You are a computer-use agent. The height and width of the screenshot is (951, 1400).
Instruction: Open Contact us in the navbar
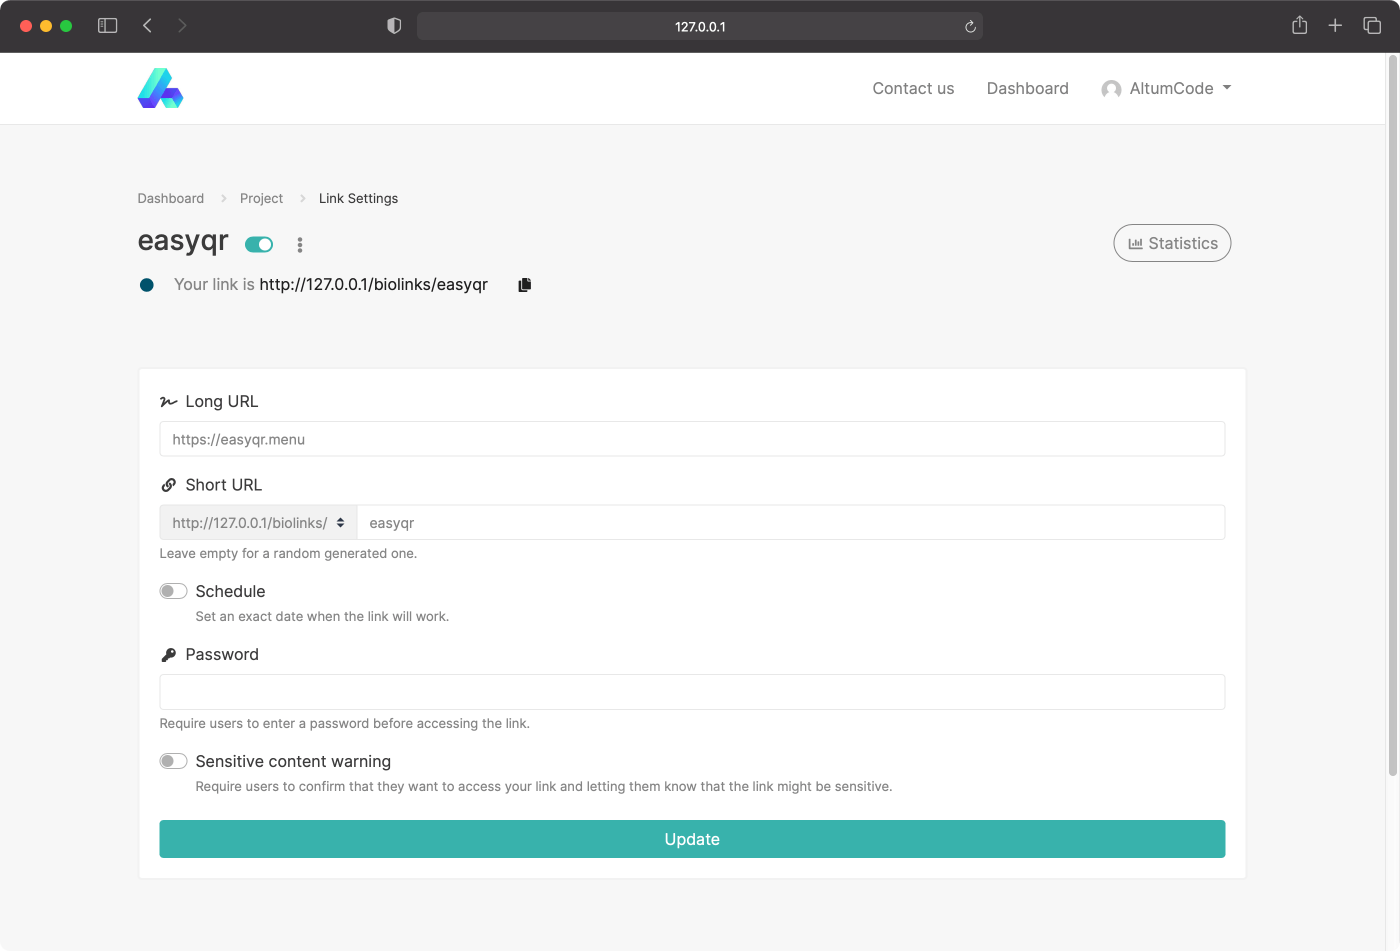pos(913,88)
